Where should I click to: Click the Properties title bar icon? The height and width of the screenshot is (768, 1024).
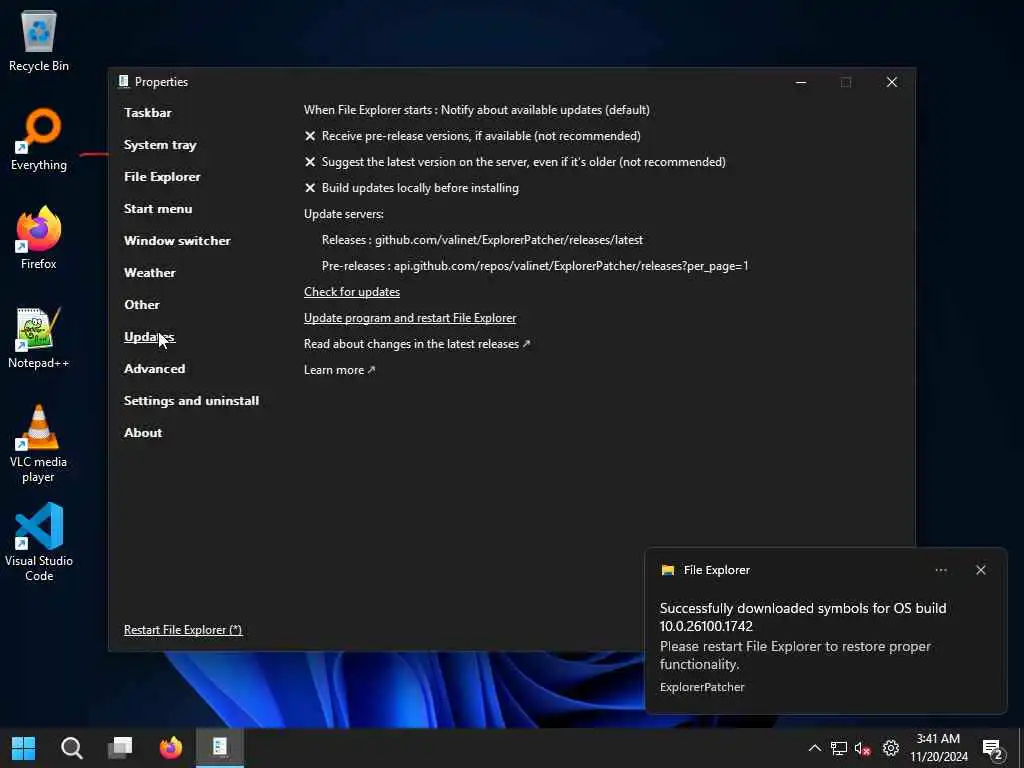[123, 82]
